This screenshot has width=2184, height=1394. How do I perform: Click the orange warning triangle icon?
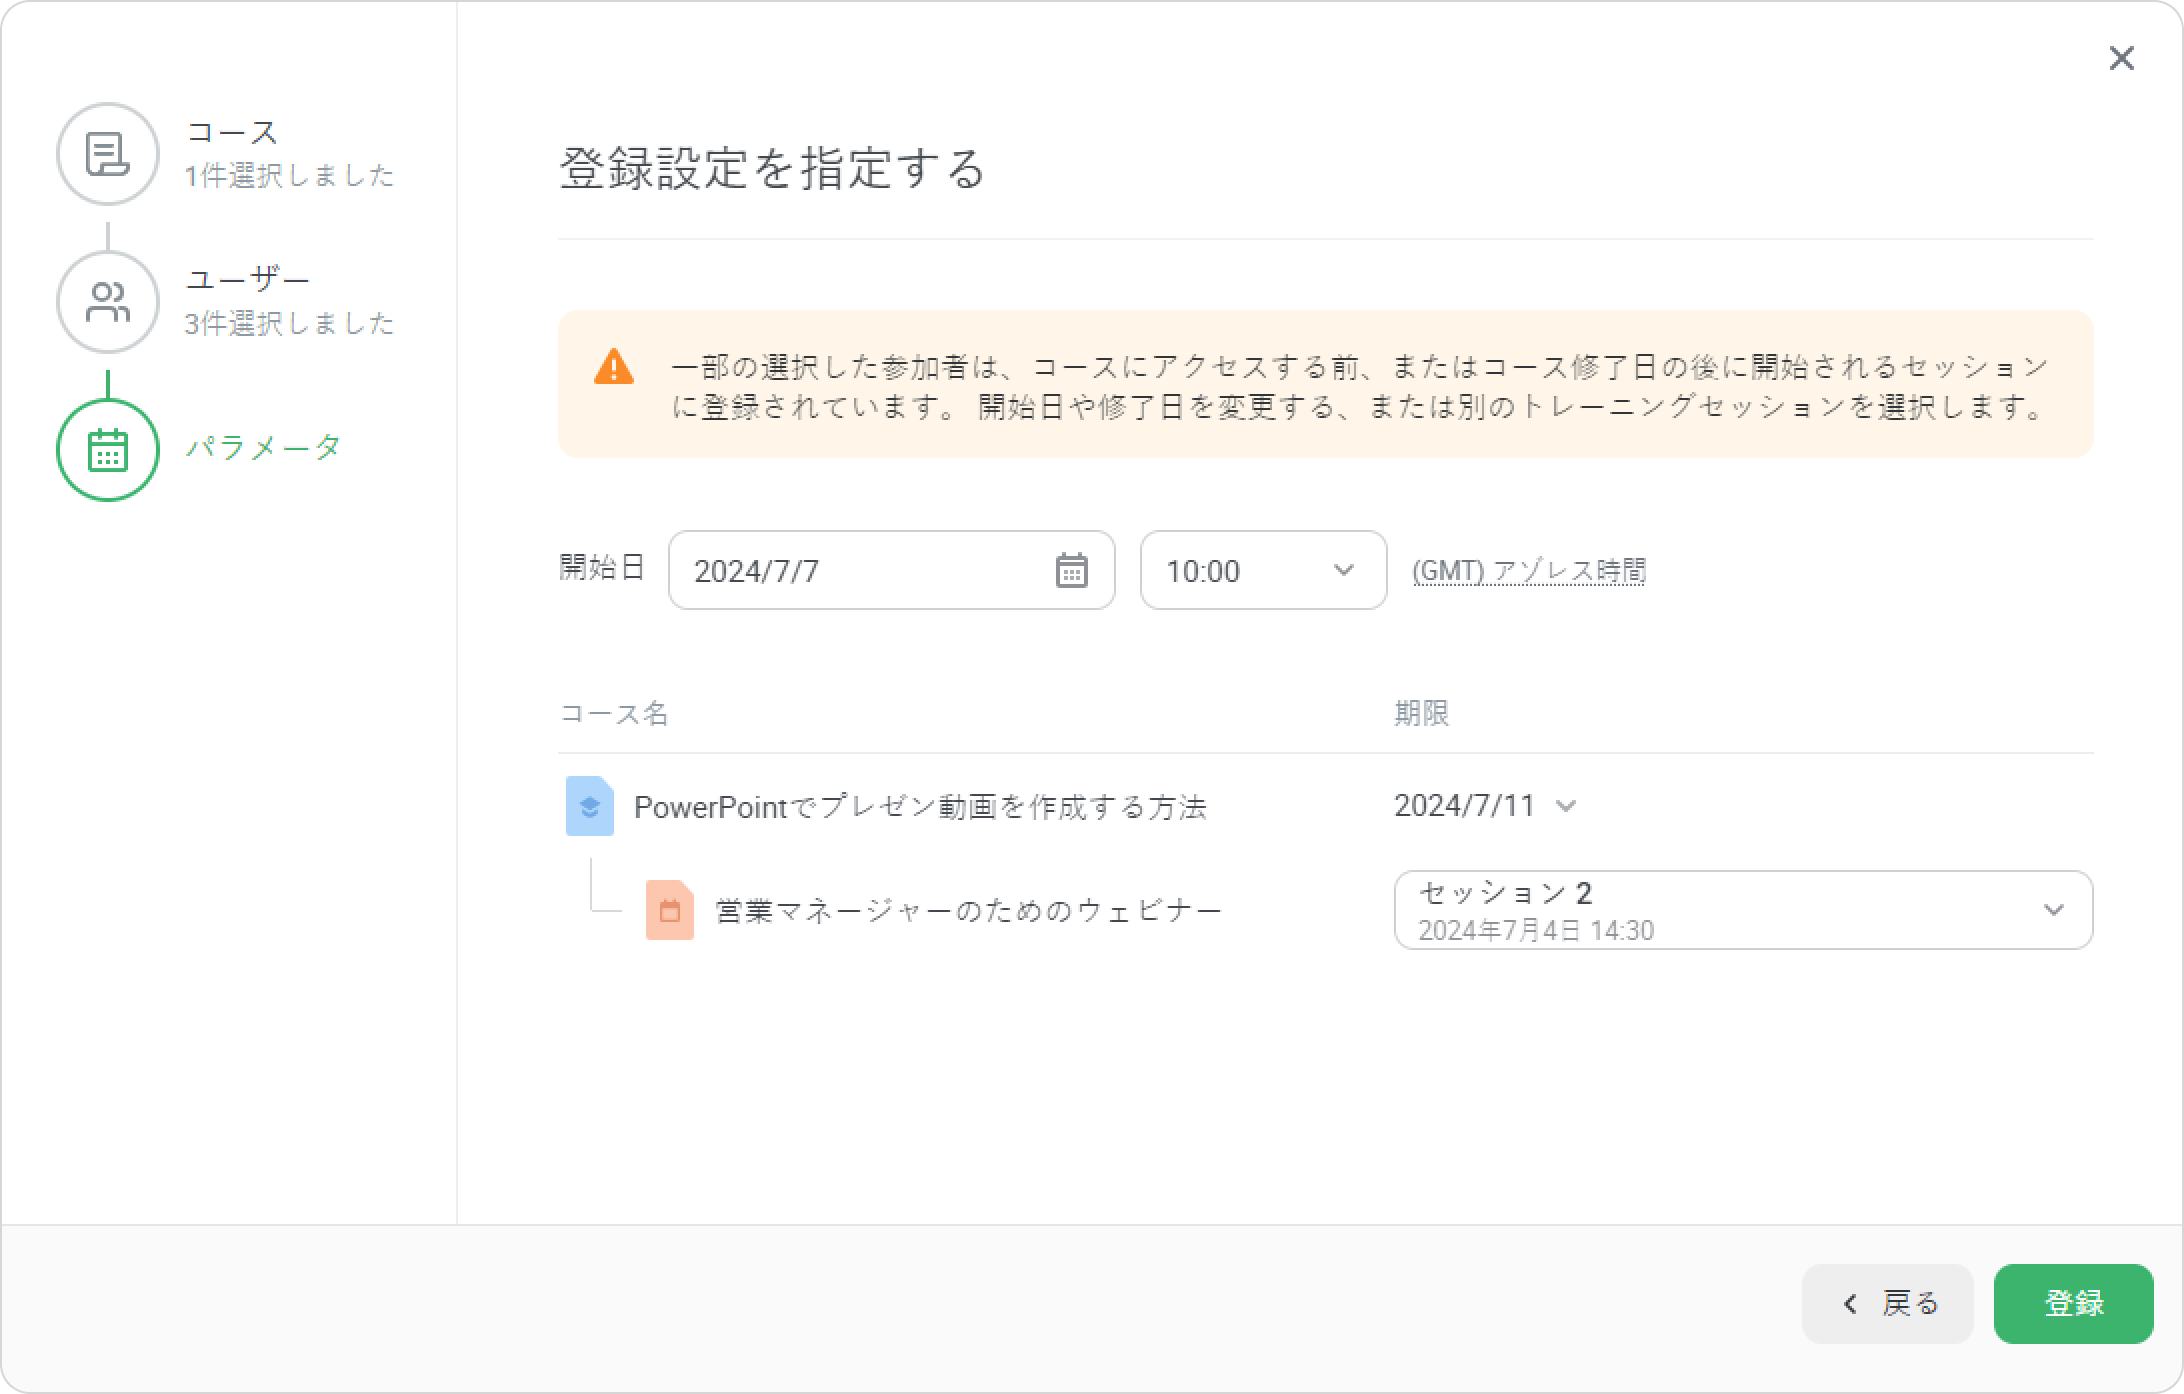[613, 367]
